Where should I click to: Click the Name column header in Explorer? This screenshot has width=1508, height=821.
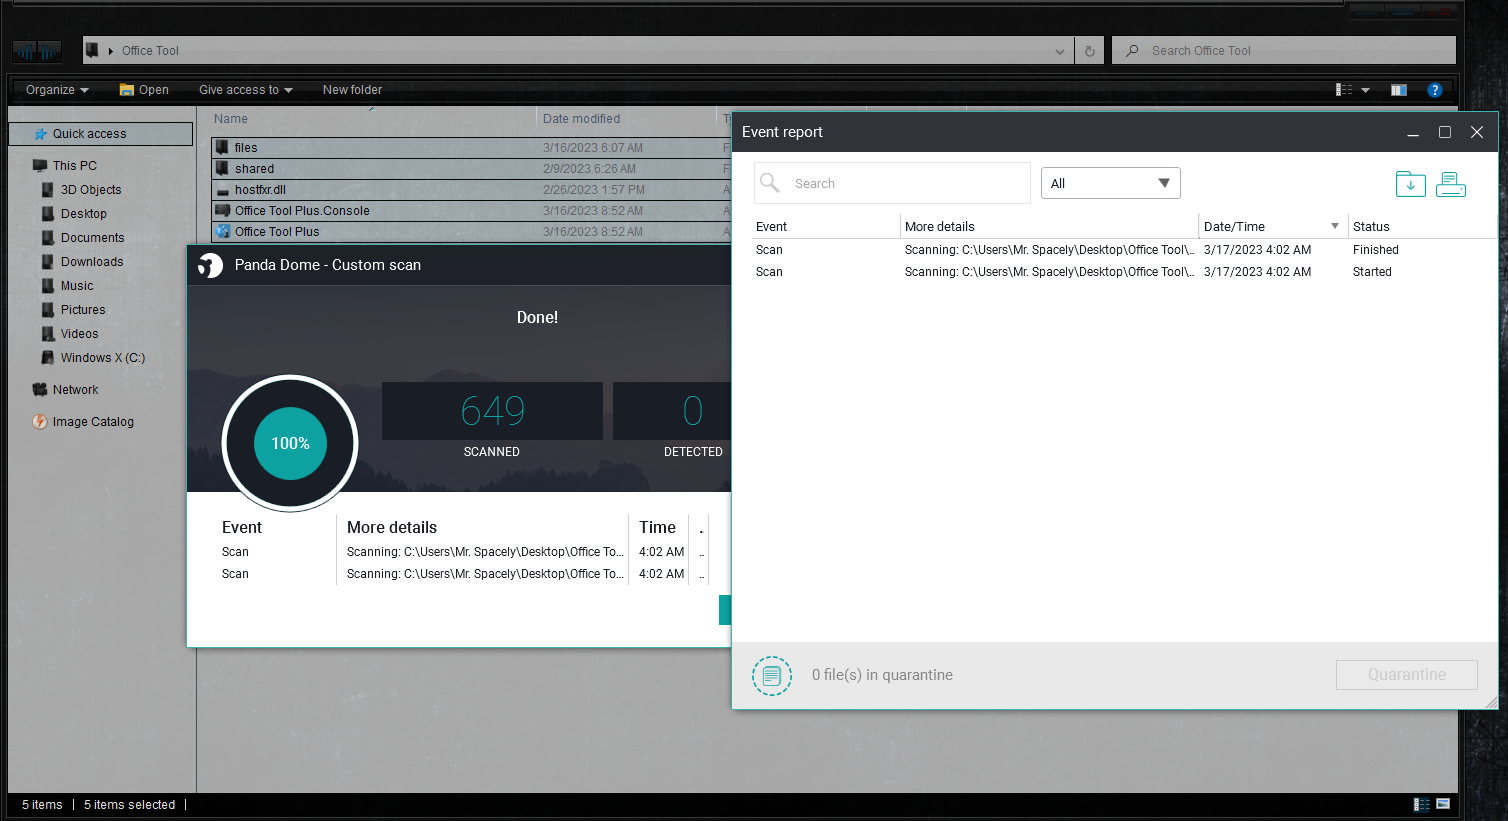pyautogui.click(x=231, y=119)
